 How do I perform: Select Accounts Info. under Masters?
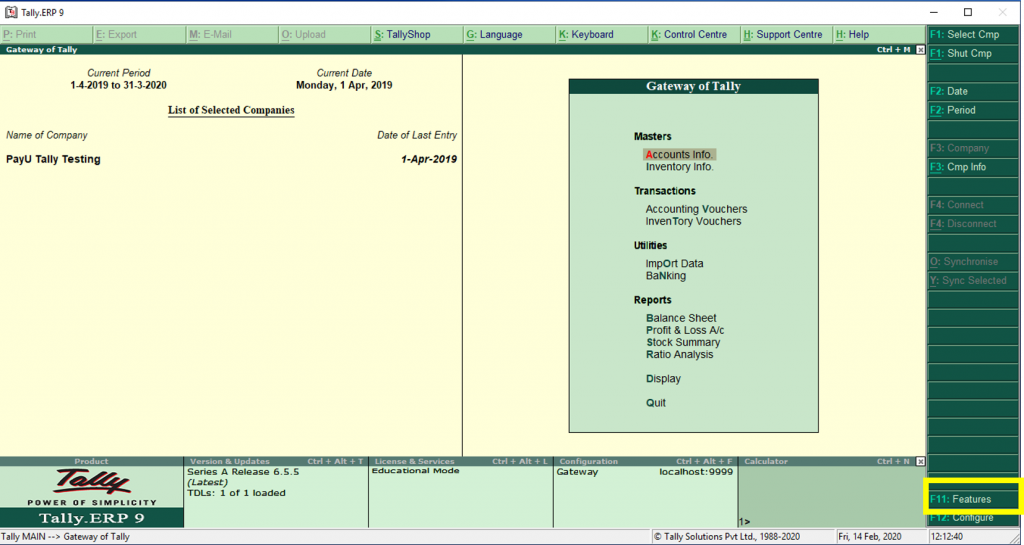[679, 155]
